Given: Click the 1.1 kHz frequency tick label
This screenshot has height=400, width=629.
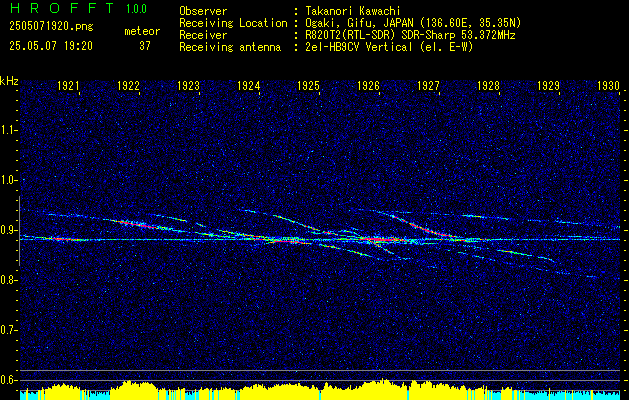Looking at the screenshot, I should (x=8, y=130).
